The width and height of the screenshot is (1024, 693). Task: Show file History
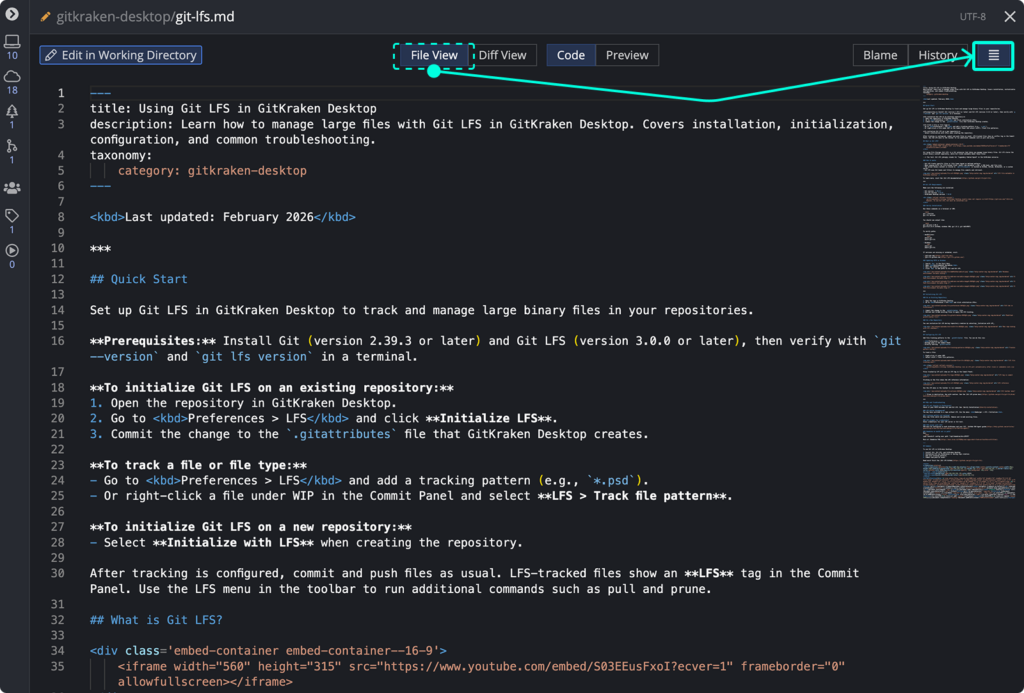937,55
